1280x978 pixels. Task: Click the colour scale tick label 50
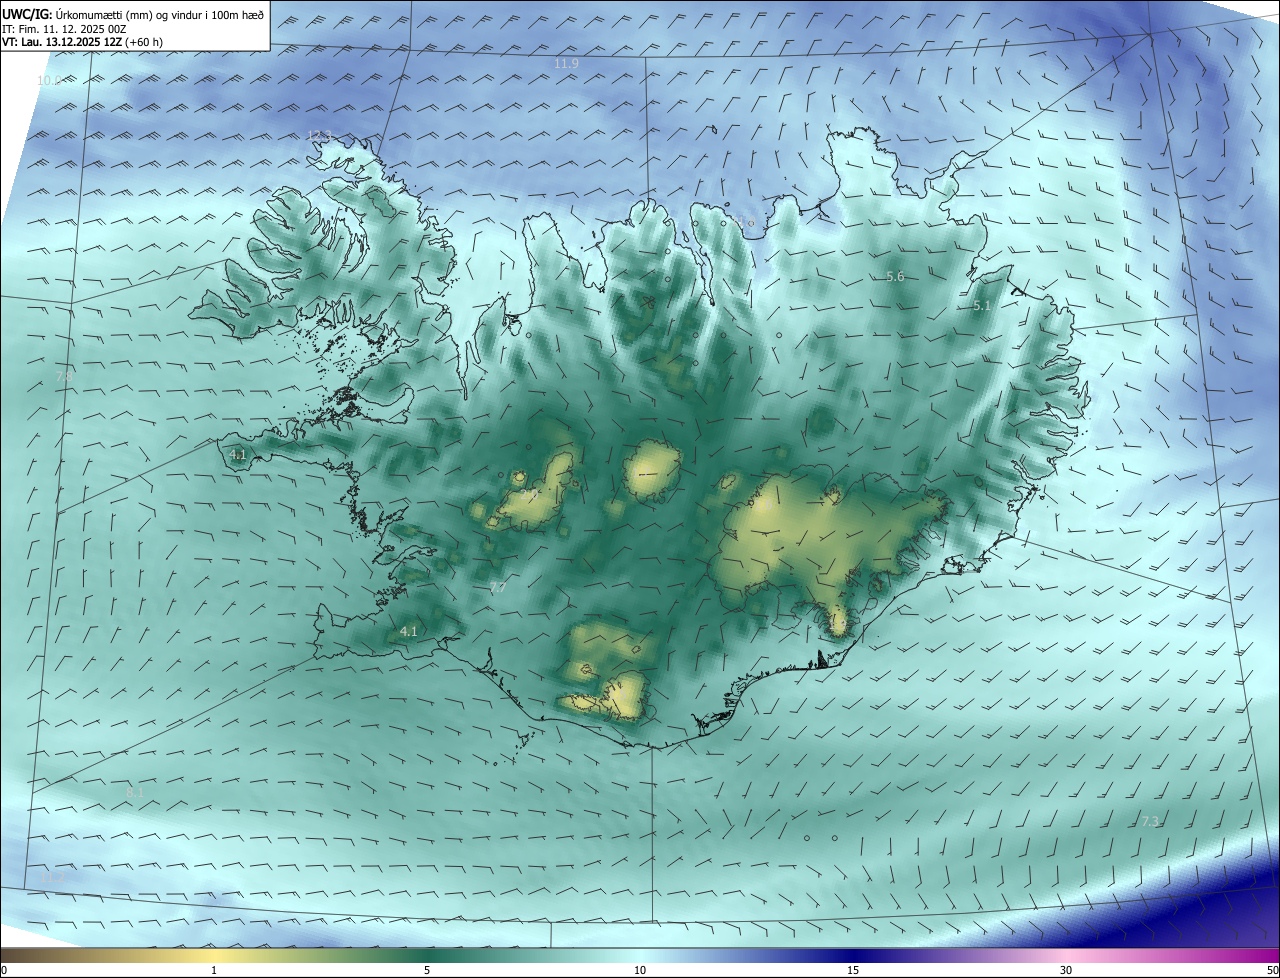(1272, 970)
